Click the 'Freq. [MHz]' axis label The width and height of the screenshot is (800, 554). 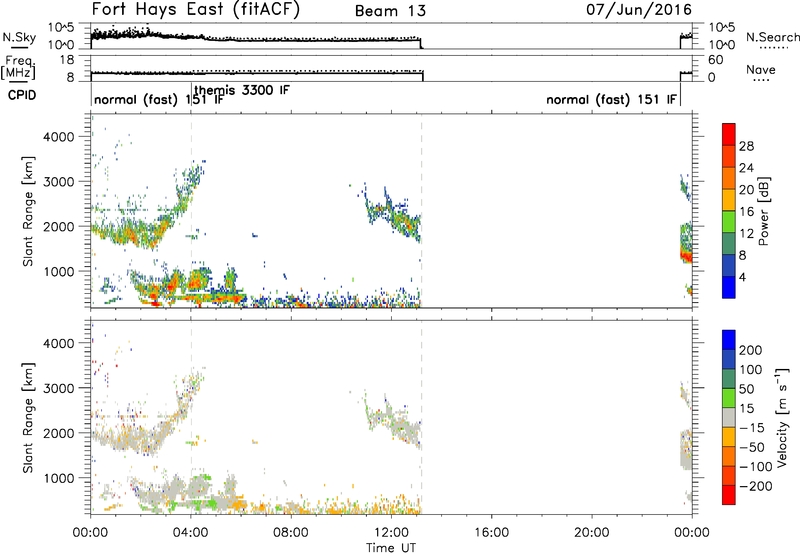19,68
